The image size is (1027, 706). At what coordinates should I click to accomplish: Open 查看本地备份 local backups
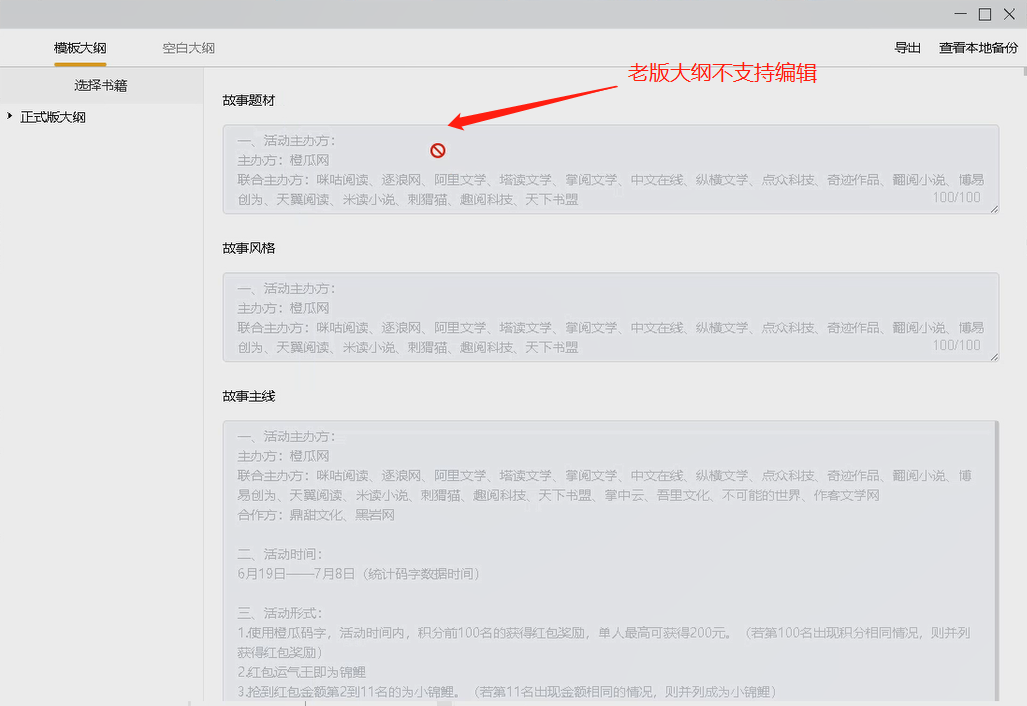[x=979, y=48]
